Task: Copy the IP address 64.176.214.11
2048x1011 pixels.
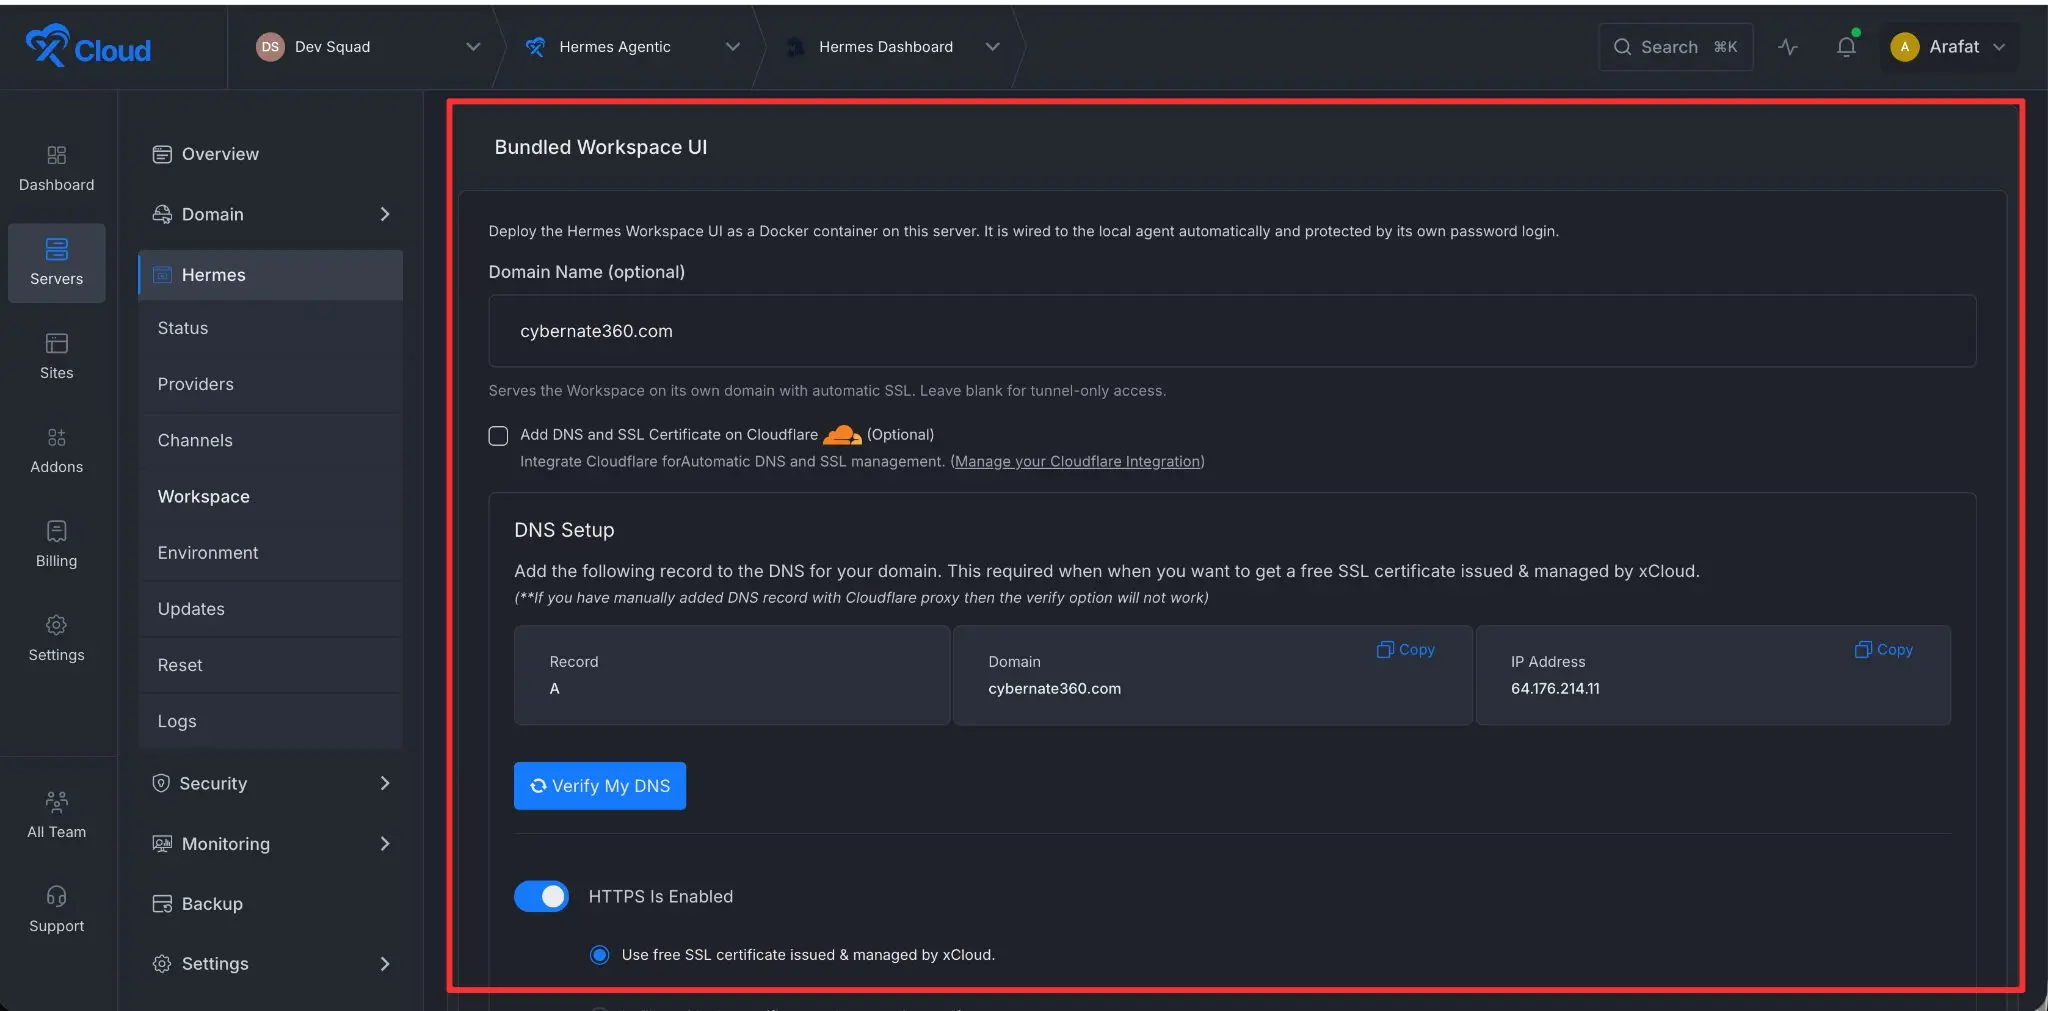Action: coord(1883,649)
